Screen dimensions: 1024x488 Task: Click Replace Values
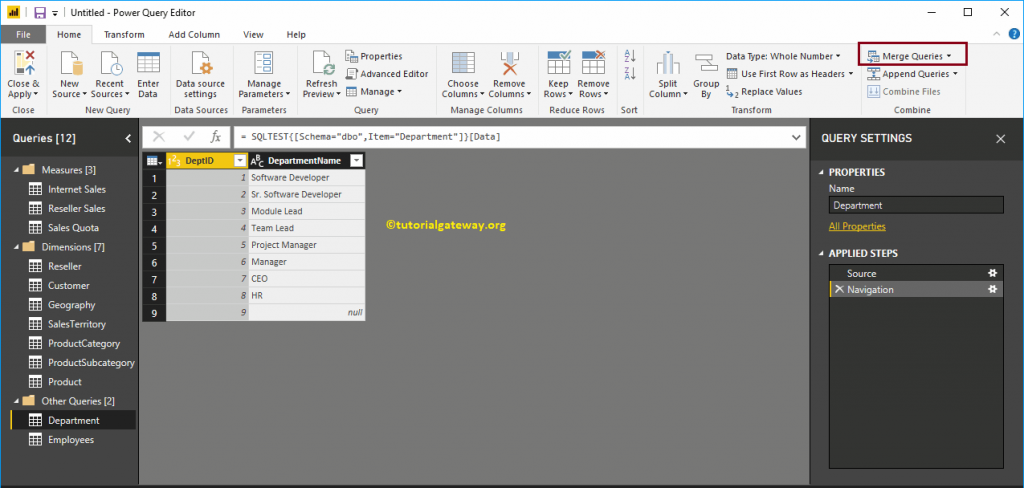pos(765,92)
